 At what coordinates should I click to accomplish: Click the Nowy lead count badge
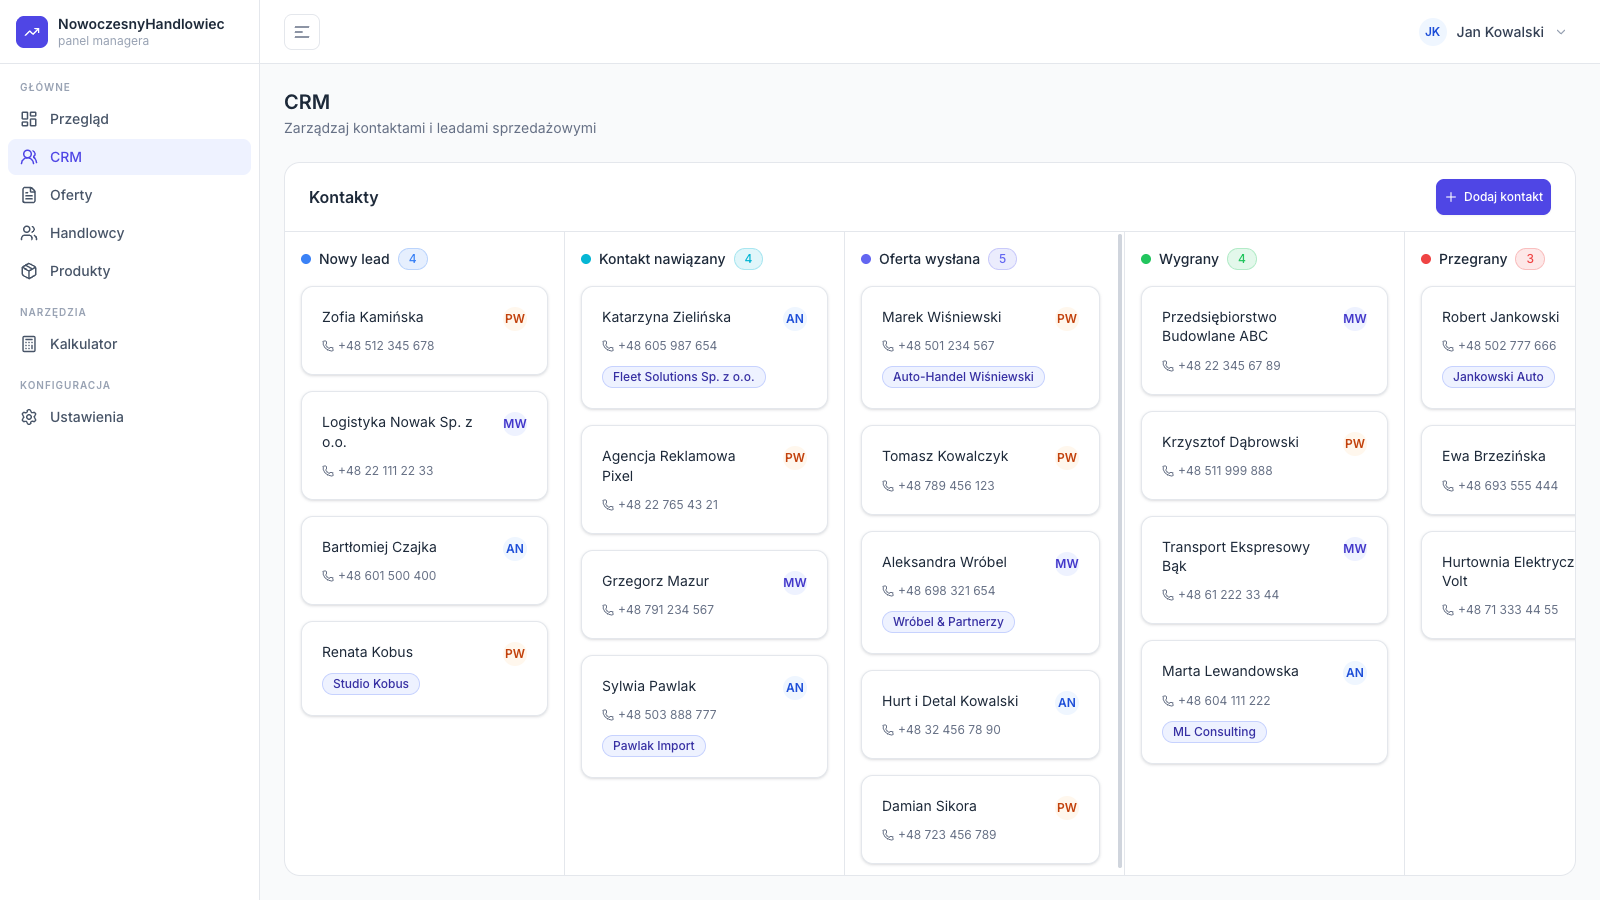click(x=413, y=259)
